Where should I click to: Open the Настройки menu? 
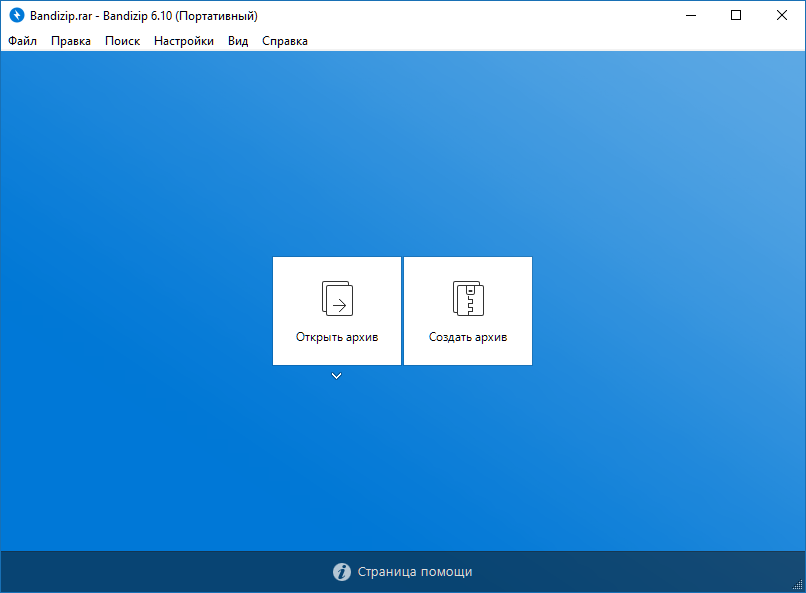click(x=184, y=41)
